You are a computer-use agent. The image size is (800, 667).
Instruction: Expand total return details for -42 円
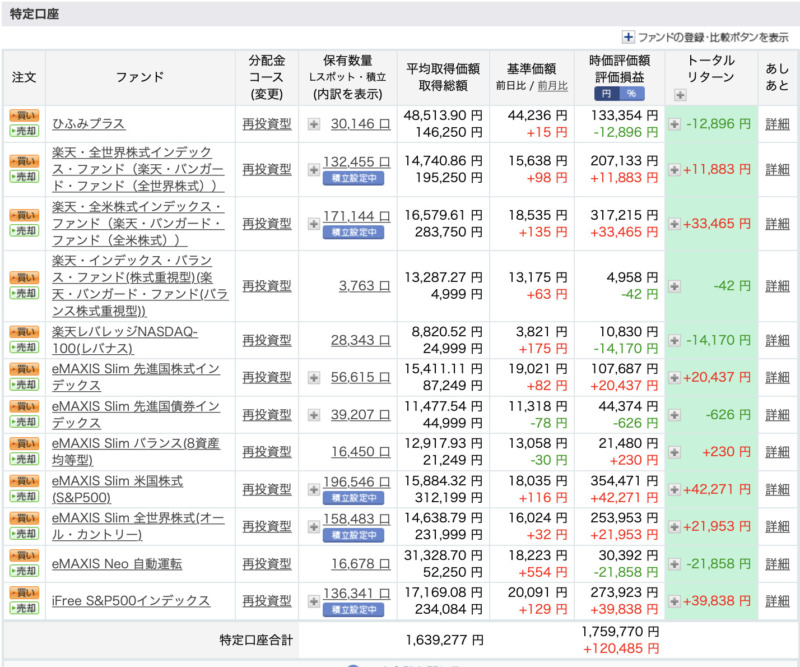click(674, 286)
